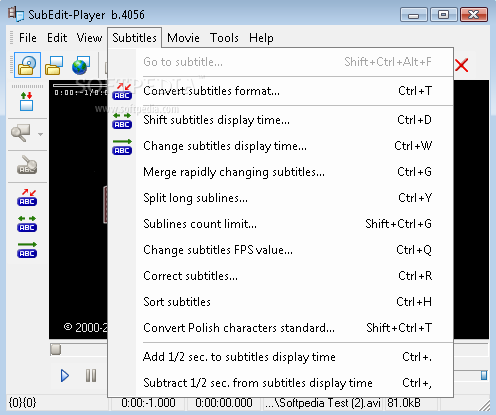The width and height of the screenshot is (496, 415).
Task: Select Sublines count limit...
Action: coord(281,224)
